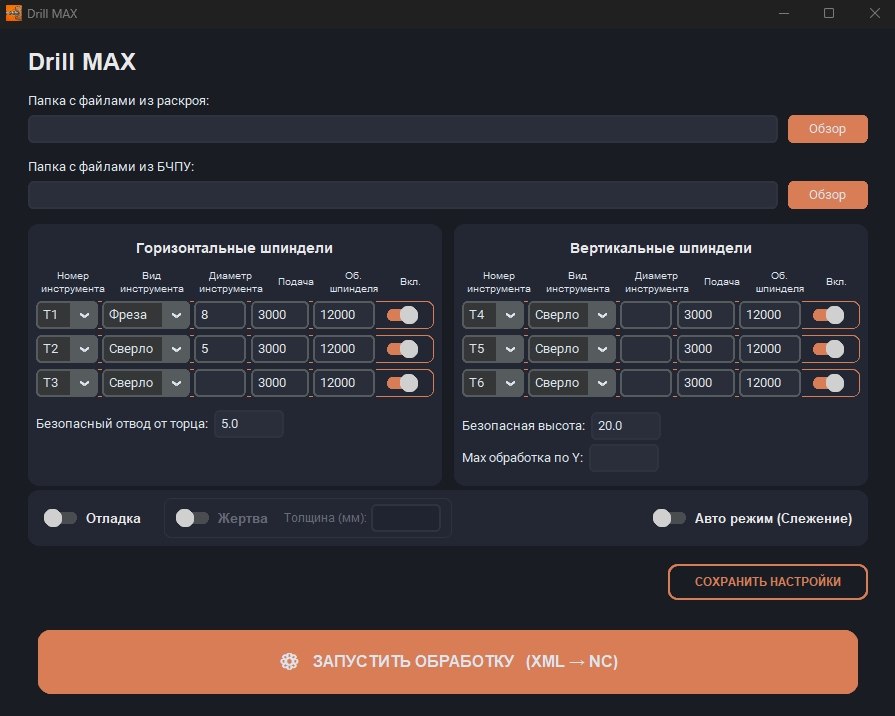Click the T6 feed field showing 3000
Image resolution: width=895 pixels, height=716 pixels.
click(x=705, y=383)
